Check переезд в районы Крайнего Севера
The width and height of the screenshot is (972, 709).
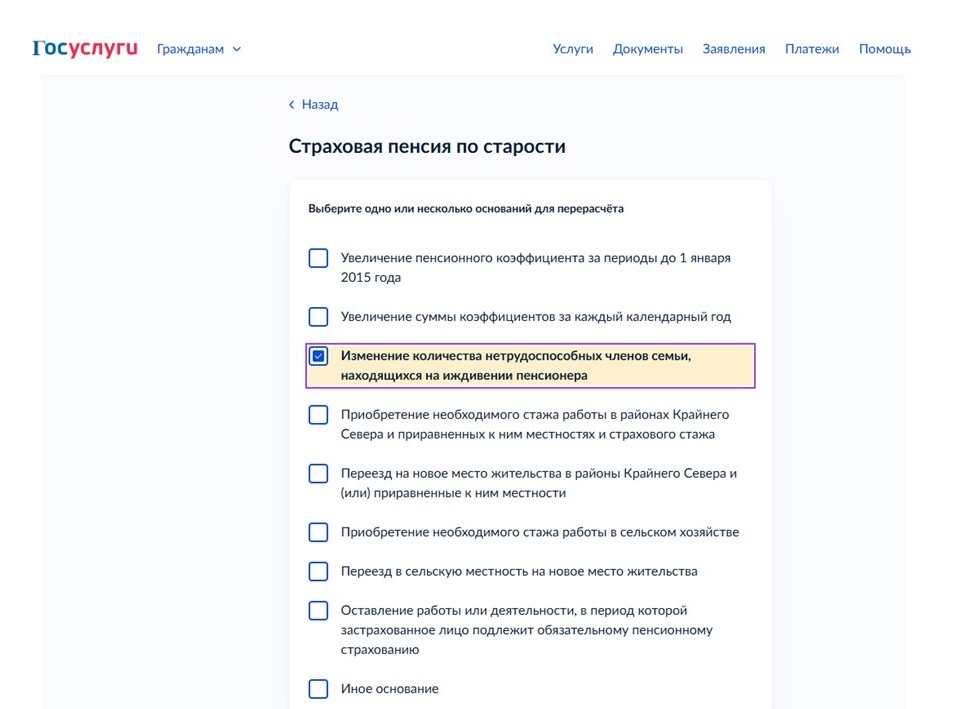(x=318, y=473)
